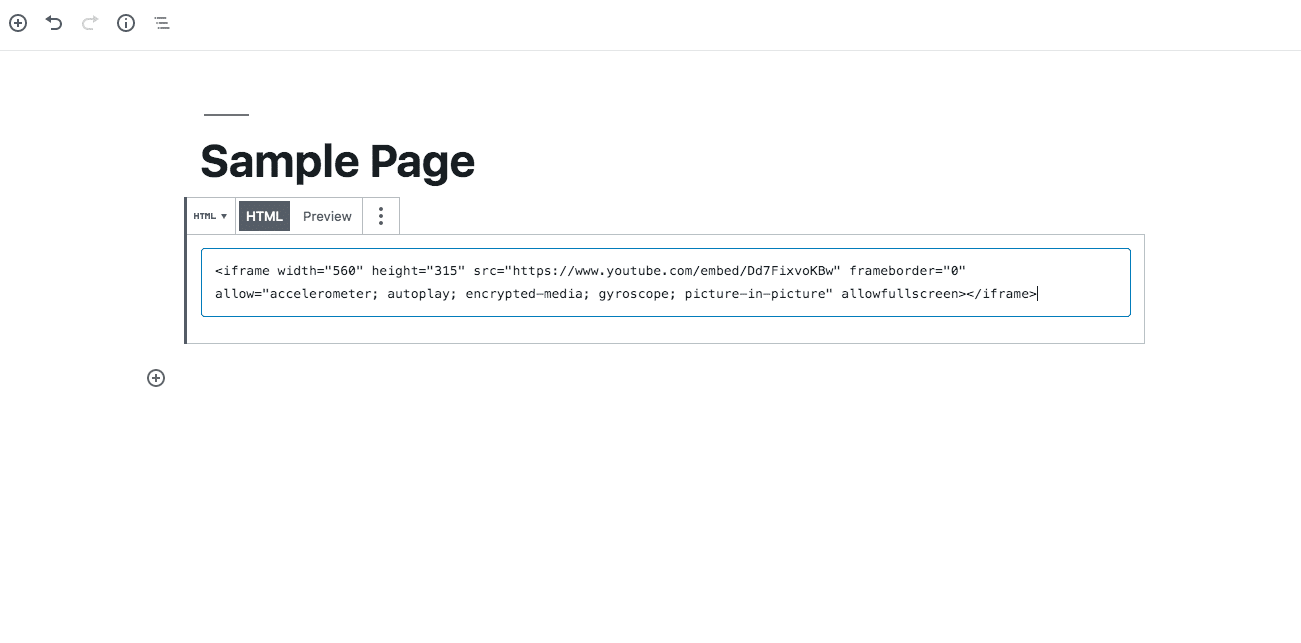Click the divider line above the page title

point(225,114)
